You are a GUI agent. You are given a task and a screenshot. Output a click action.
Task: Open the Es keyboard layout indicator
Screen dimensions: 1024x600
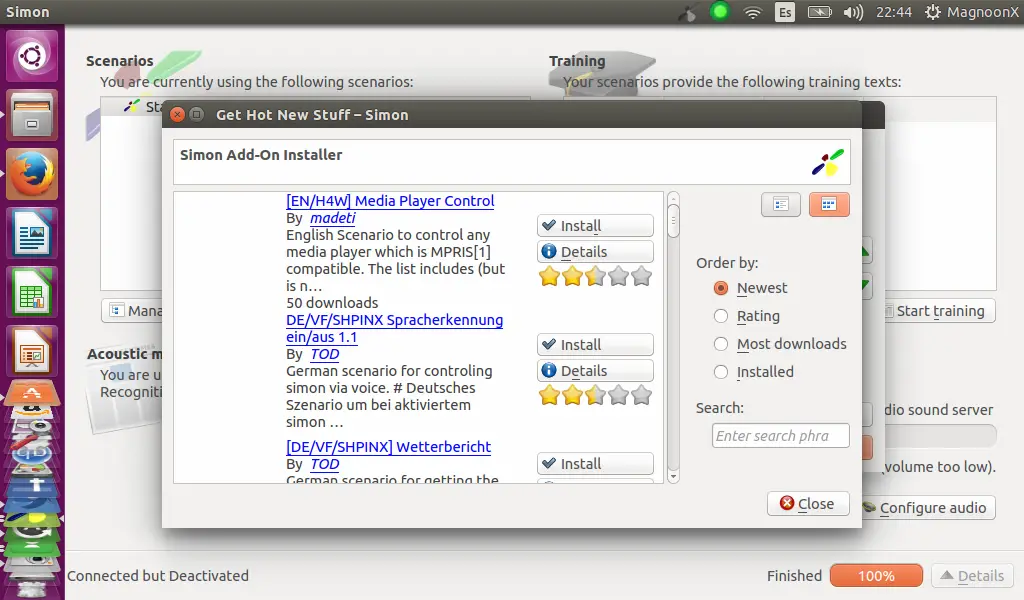[785, 12]
